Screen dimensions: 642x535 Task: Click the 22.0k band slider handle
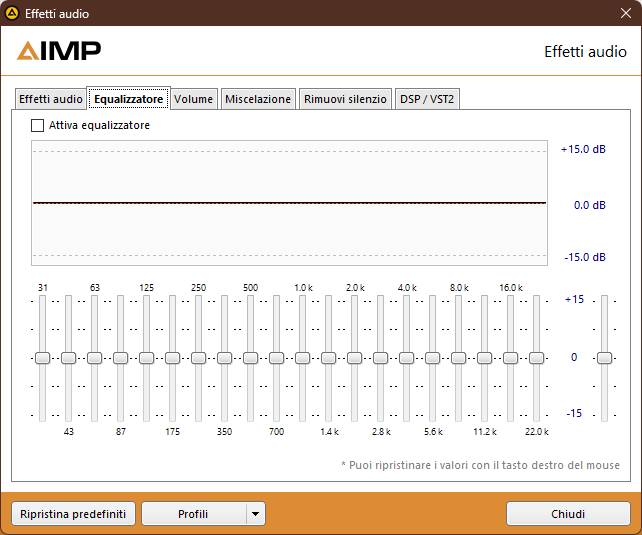pyautogui.click(x=536, y=358)
